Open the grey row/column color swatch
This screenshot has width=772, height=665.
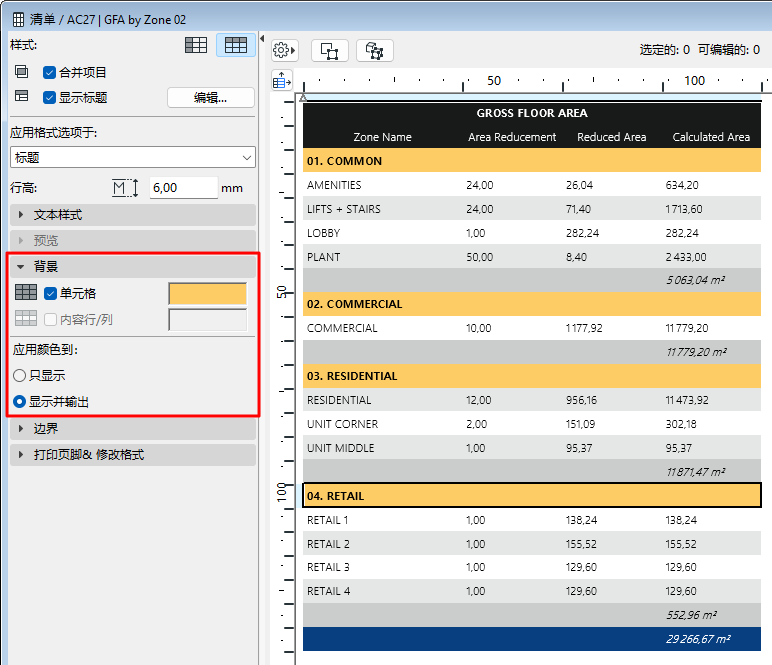point(207,319)
